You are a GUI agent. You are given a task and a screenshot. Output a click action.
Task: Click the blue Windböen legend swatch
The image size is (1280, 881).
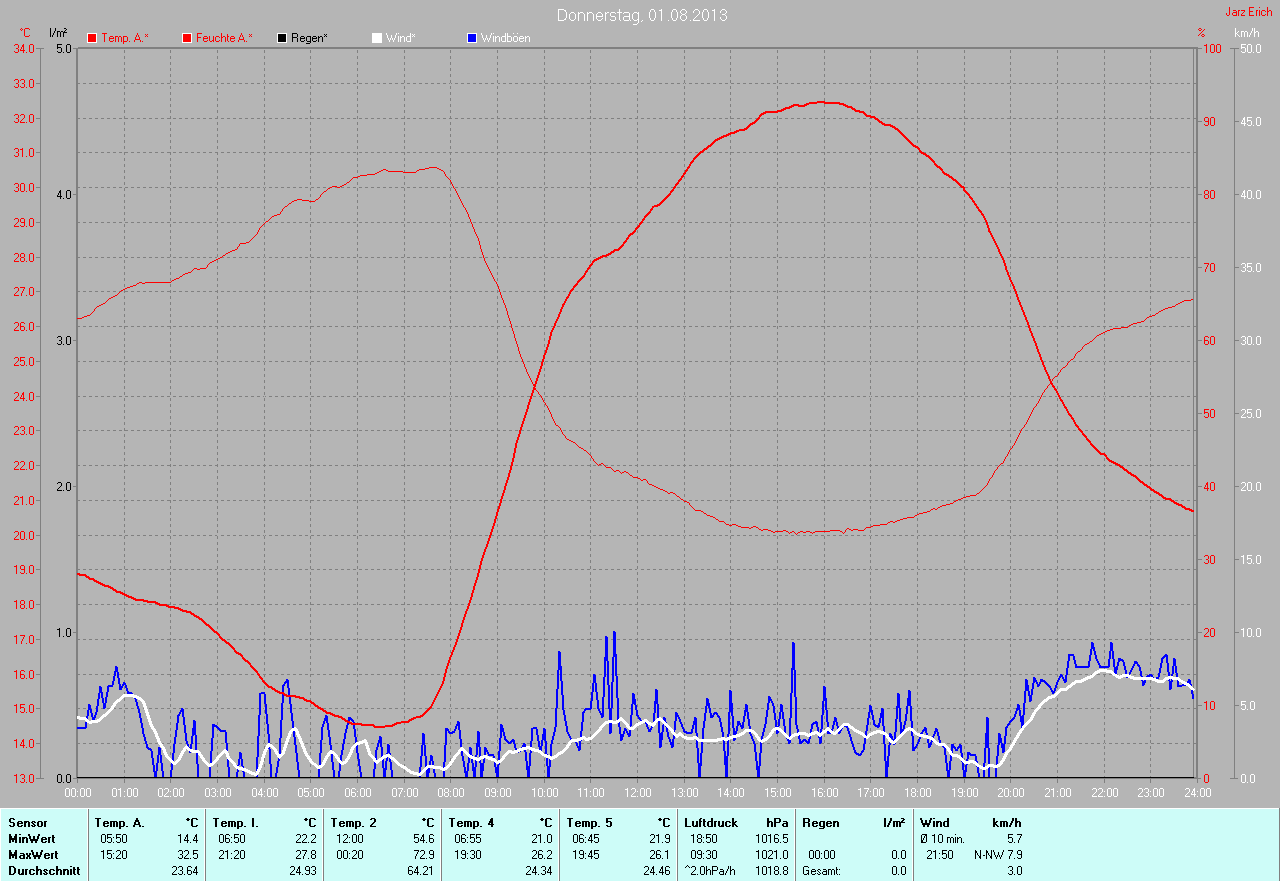tap(472, 38)
